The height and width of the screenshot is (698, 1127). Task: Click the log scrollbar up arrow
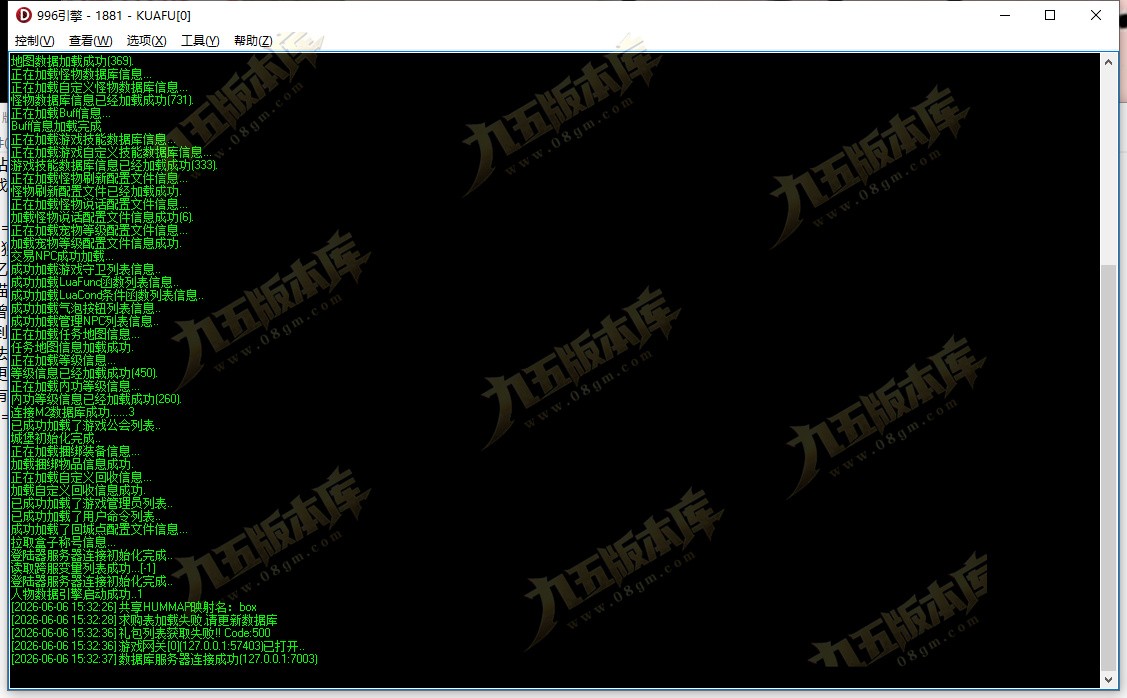point(1109,62)
